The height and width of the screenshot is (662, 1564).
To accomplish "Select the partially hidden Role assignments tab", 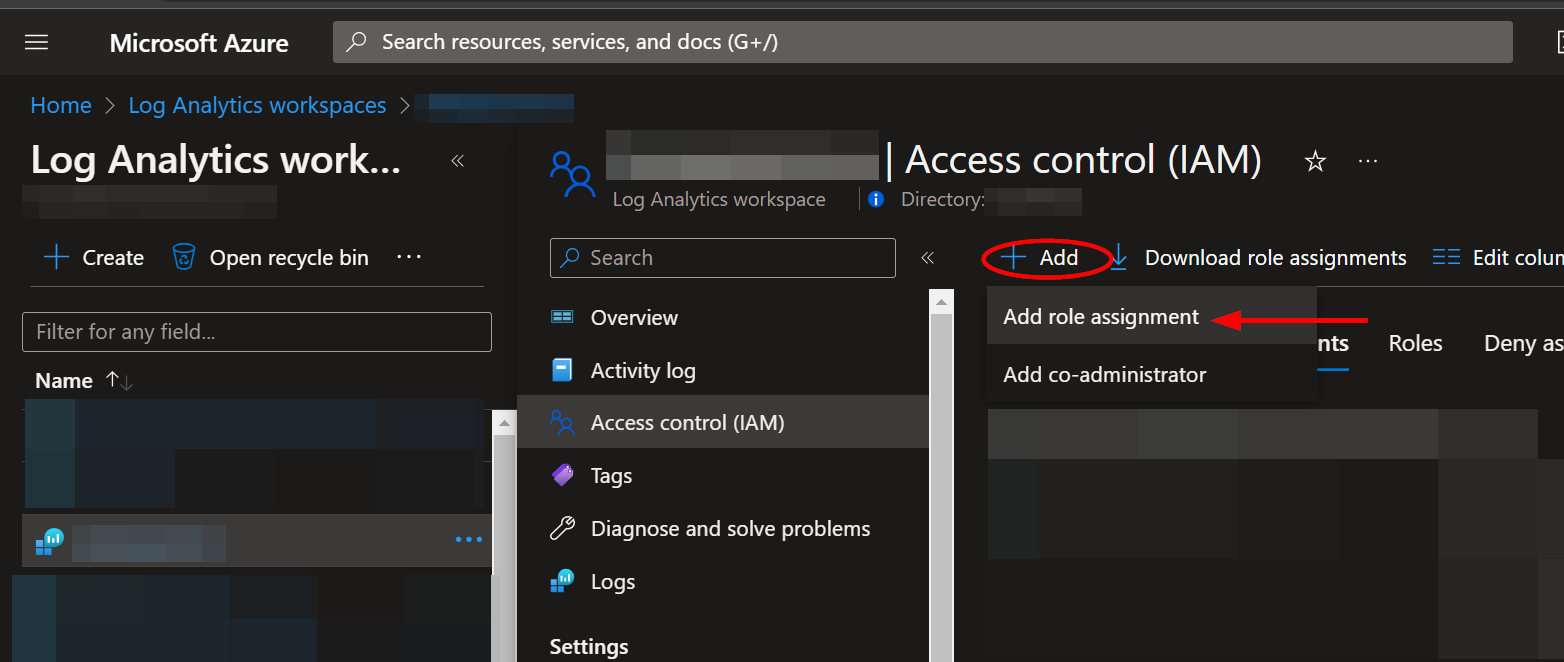I will (1333, 345).
